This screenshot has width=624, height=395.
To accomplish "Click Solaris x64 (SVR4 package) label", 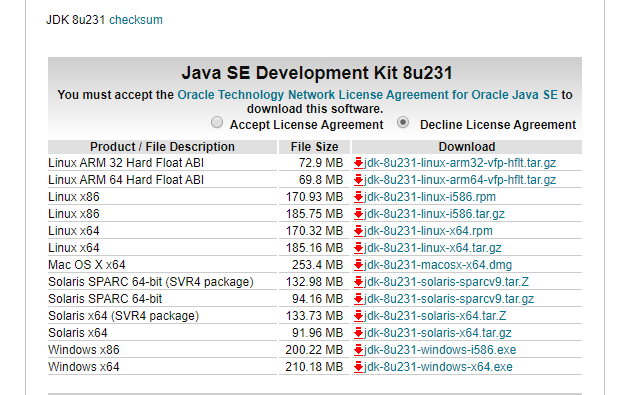I will [123, 316].
